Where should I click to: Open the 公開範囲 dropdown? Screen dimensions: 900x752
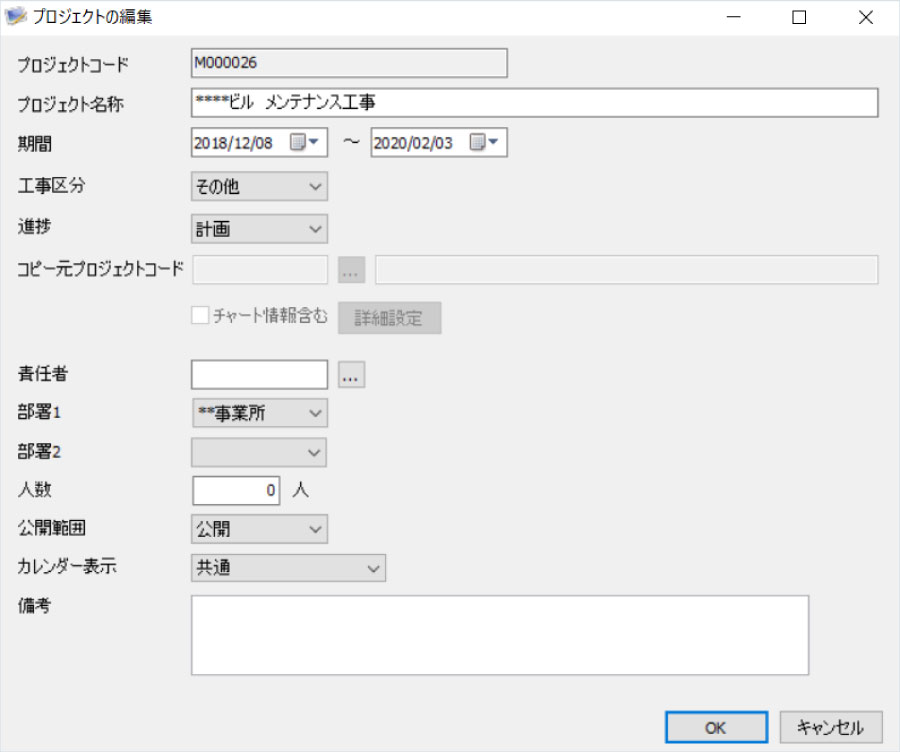[x=259, y=529]
